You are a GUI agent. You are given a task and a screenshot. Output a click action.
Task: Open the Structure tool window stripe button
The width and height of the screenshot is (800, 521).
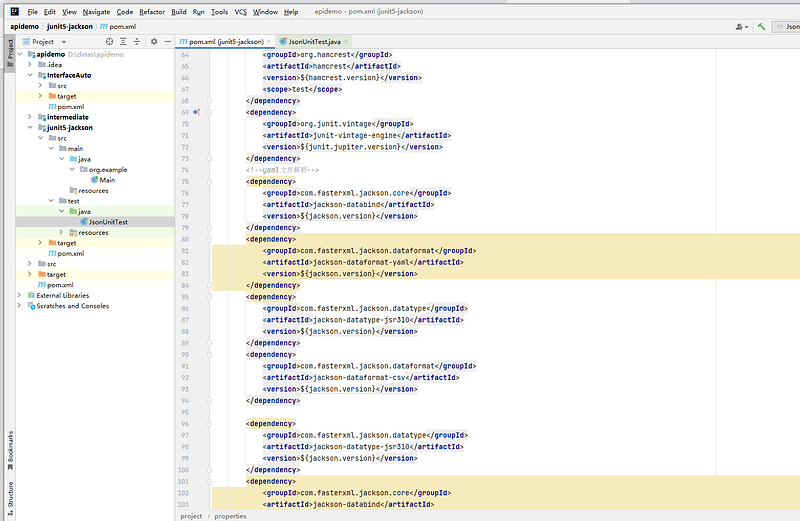[x=10, y=498]
